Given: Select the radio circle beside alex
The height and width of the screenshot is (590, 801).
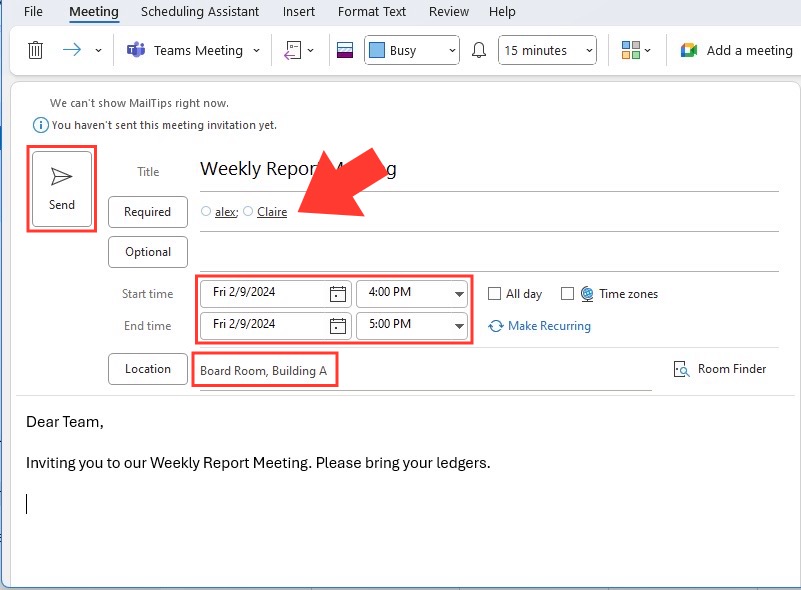Looking at the screenshot, I should pos(206,211).
